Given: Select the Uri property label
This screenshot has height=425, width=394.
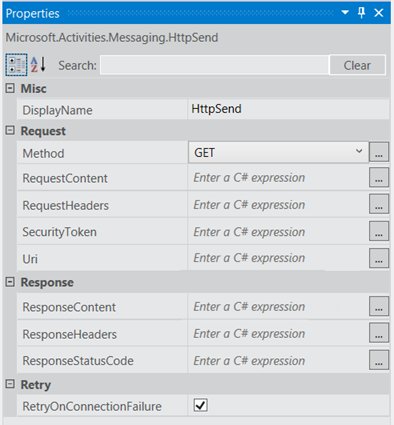Looking at the screenshot, I should point(30,259).
